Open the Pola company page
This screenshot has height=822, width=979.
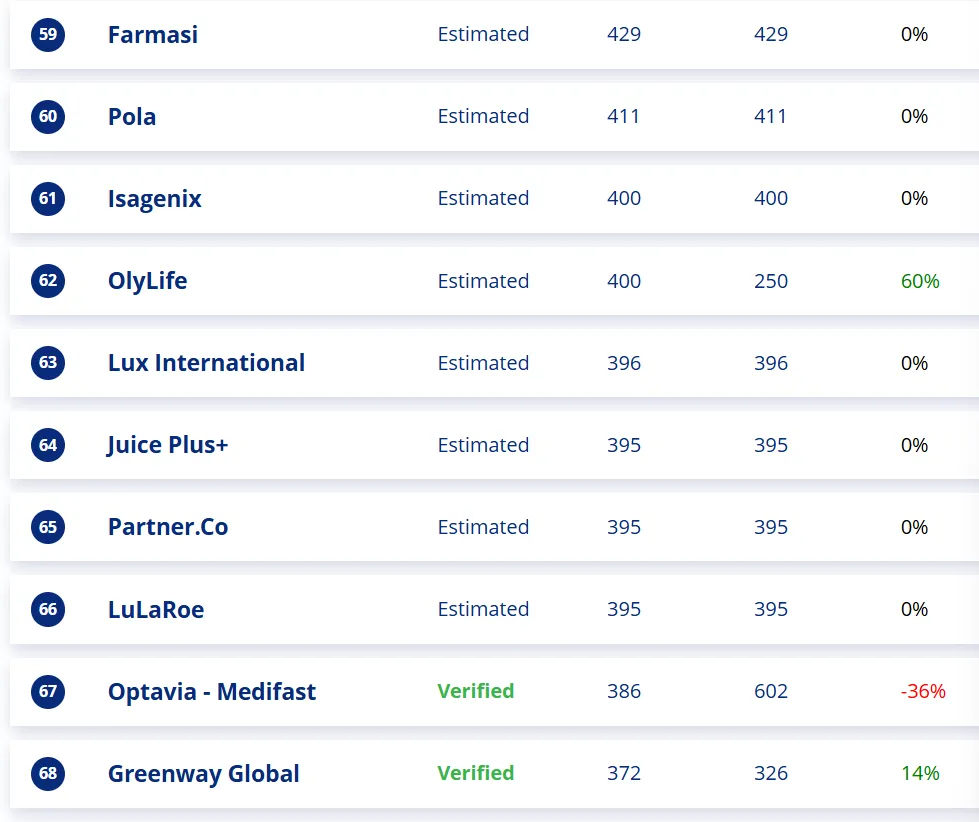(132, 117)
